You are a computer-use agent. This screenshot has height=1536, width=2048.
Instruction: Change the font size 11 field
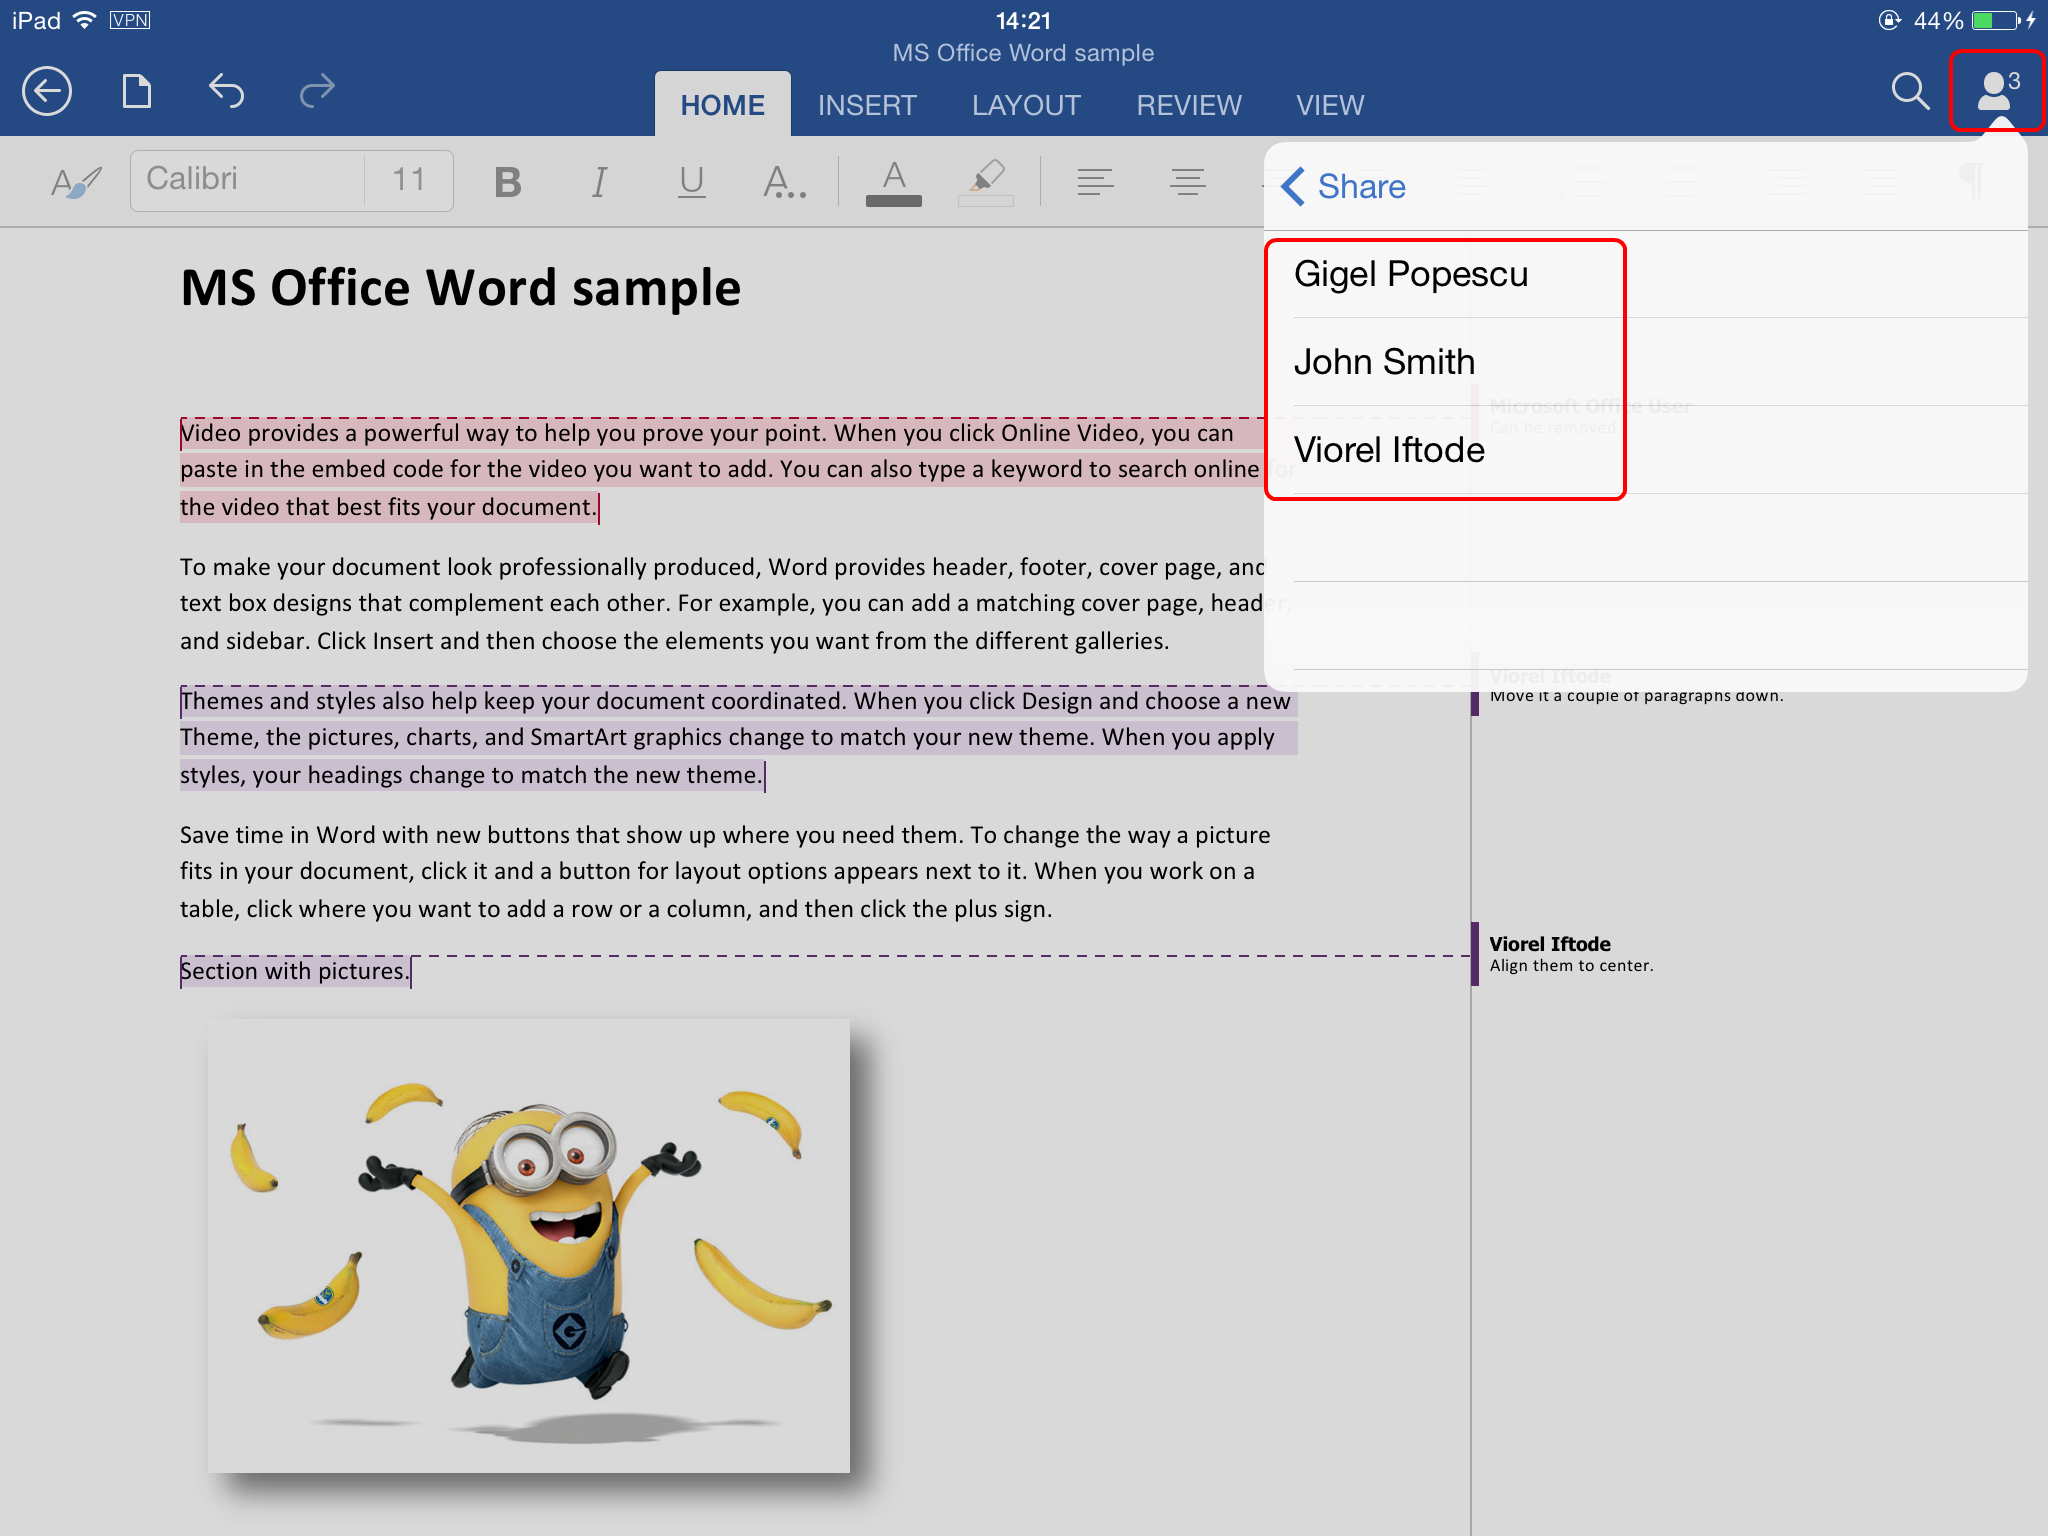(409, 180)
